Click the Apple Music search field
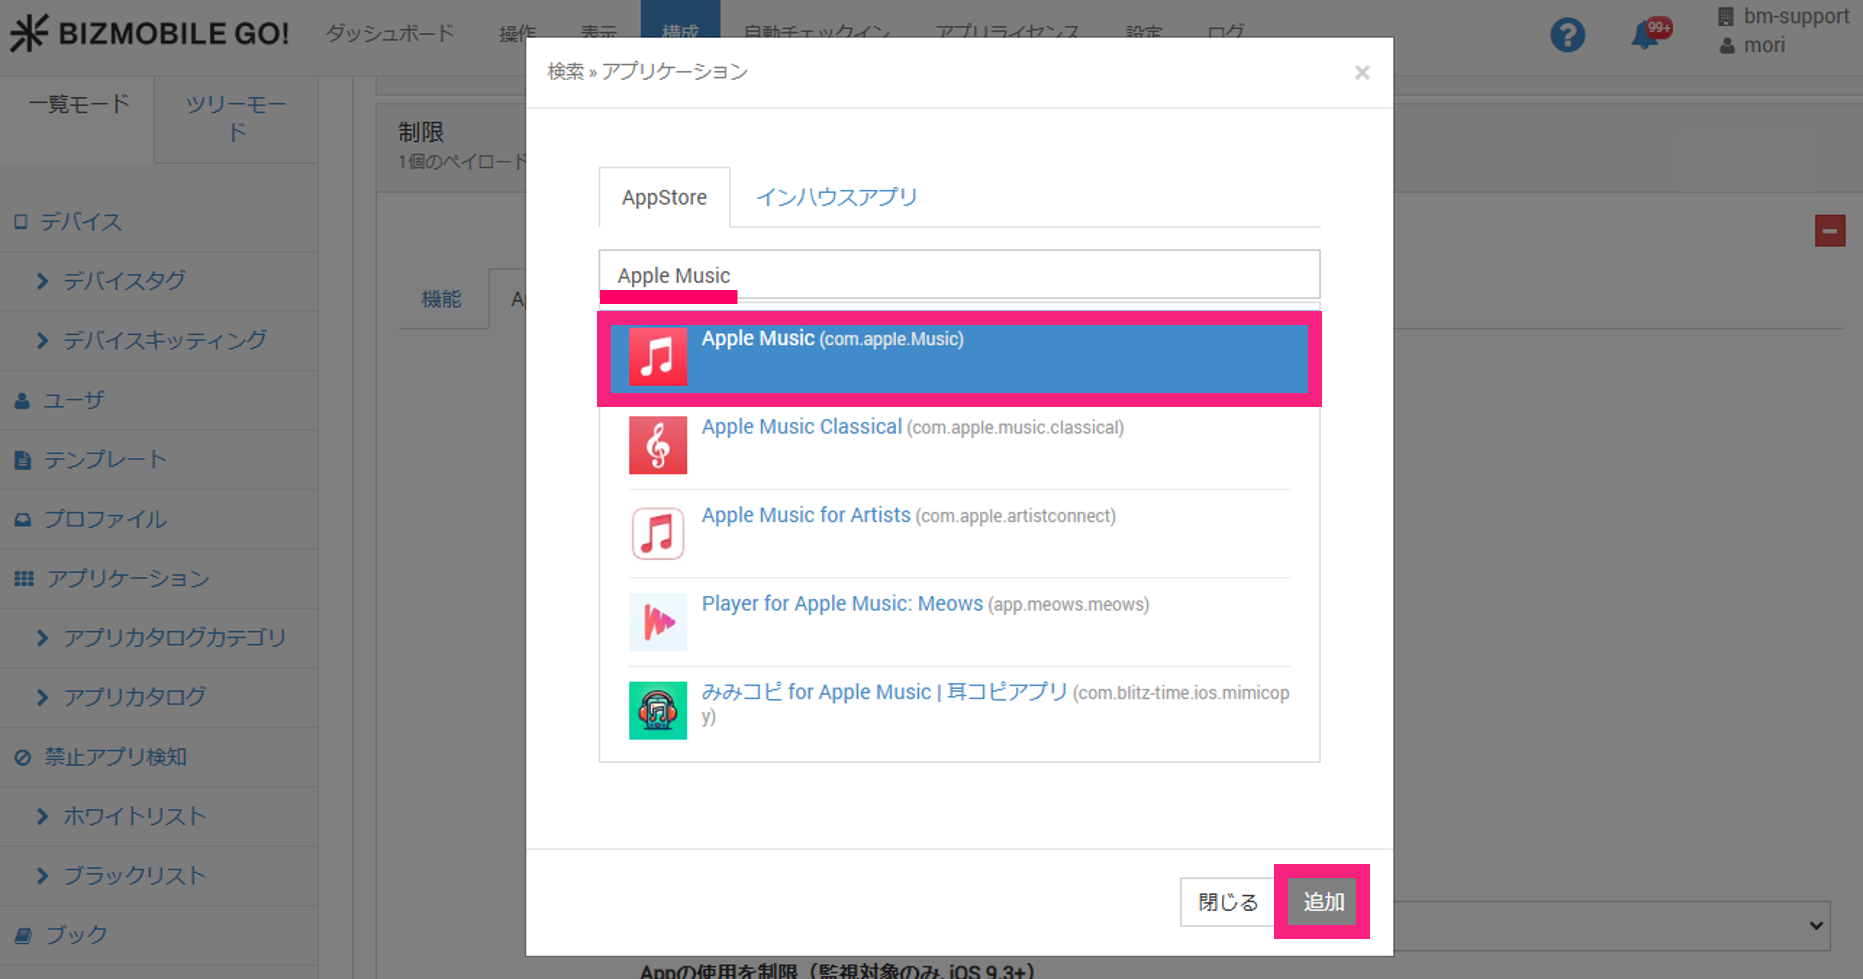 point(958,275)
